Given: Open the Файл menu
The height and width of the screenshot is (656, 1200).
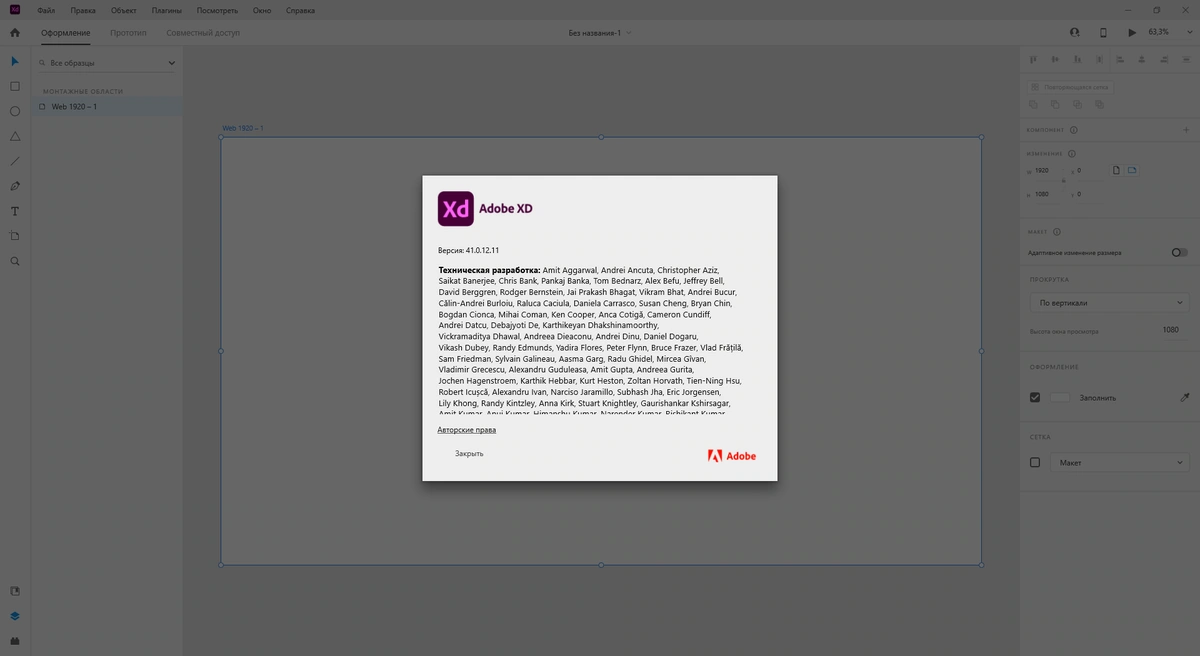Looking at the screenshot, I should 46,10.
